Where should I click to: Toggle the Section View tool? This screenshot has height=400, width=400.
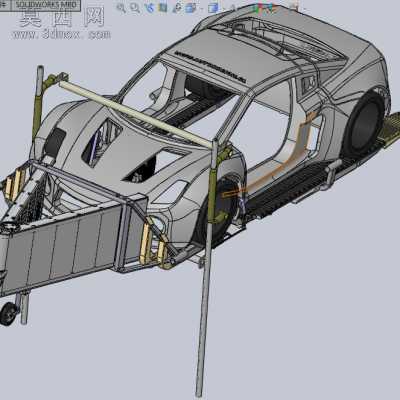pos(163,7)
